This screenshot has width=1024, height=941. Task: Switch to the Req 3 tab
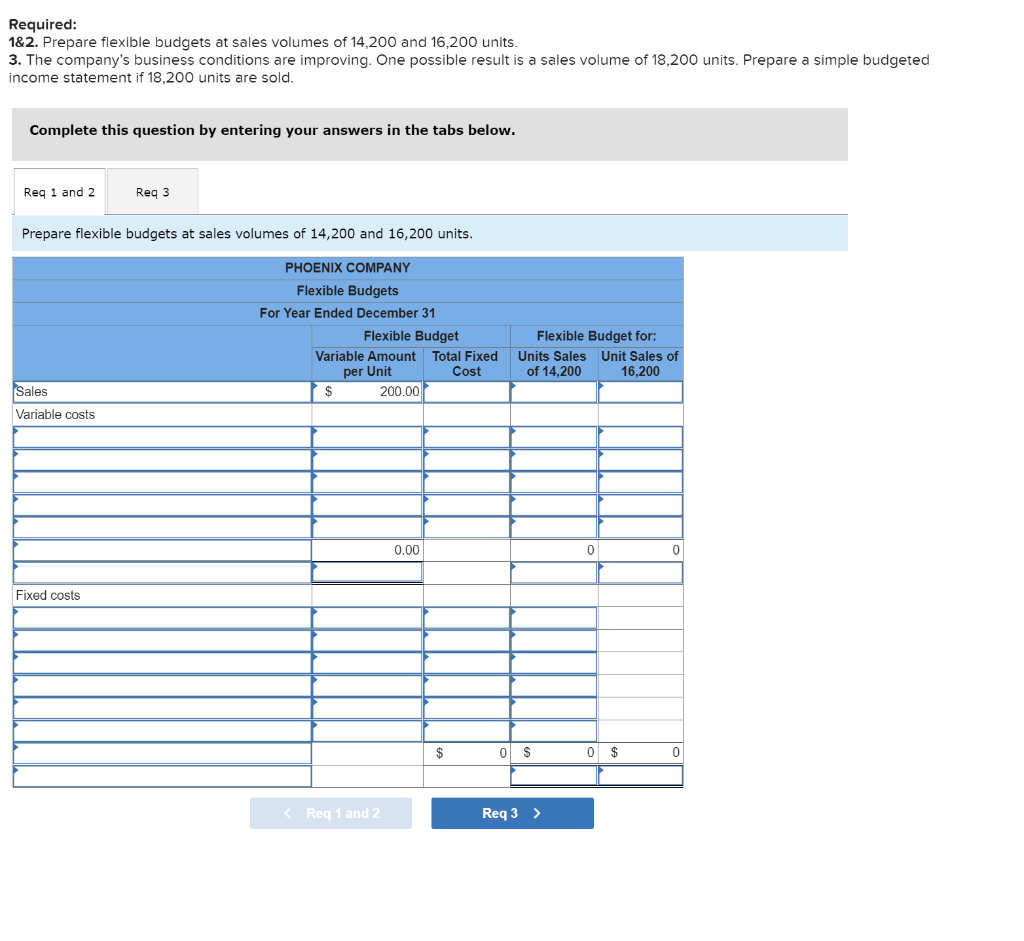point(151,191)
